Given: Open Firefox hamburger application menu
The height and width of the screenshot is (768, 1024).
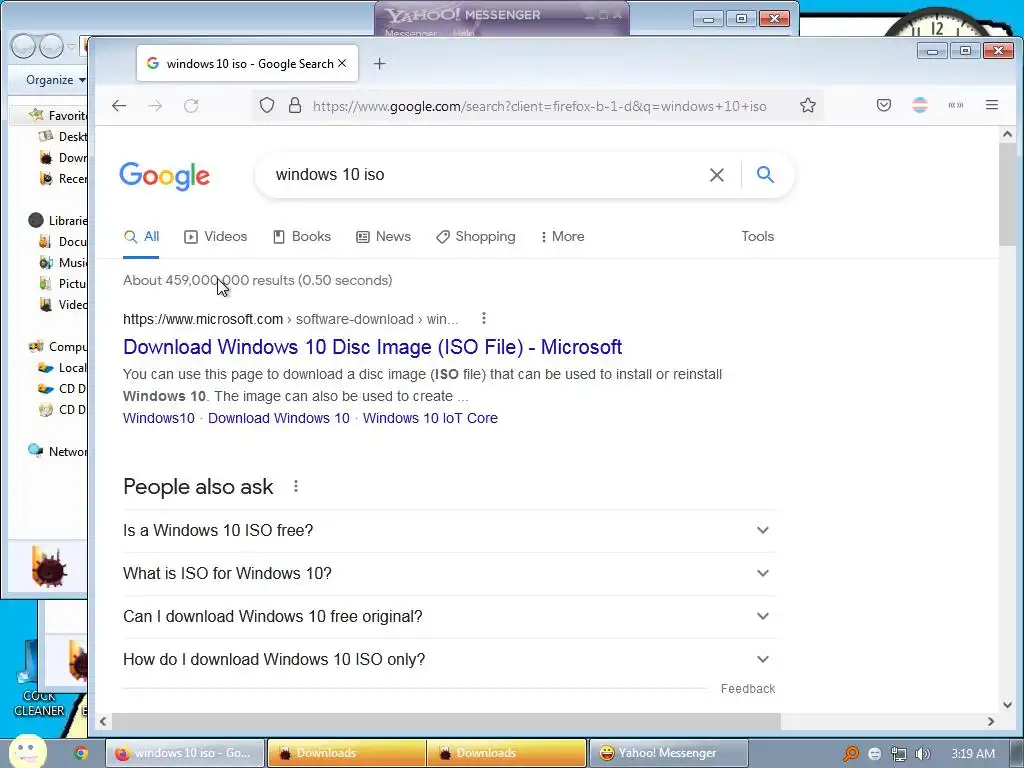Looking at the screenshot, I should pyautogui.click(x=991, y=105).
